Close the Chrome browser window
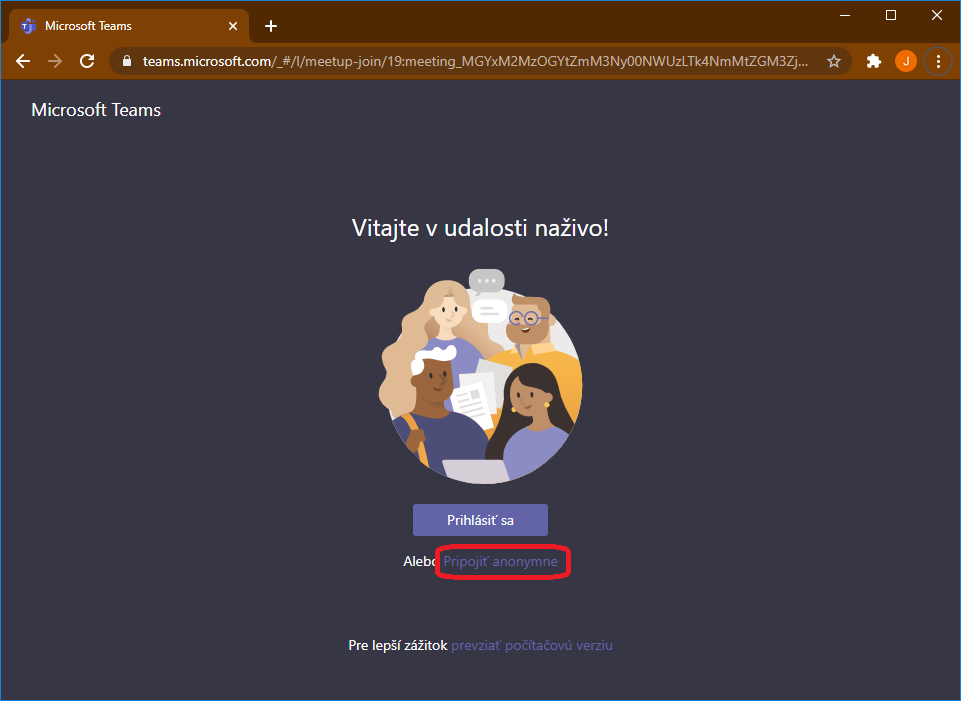Viewport: 961px width, 701px height. (x=937, y=15)
